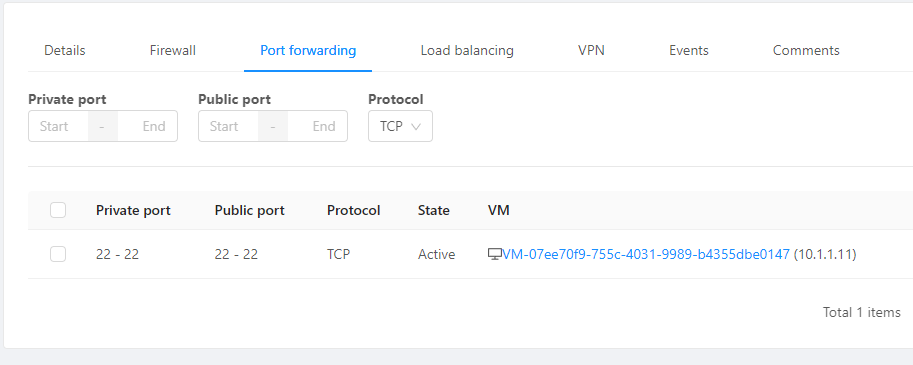The height and width of the screenshot is (365, 913).
Task: Focus the Private port End field
Action: tap(148, 126)
